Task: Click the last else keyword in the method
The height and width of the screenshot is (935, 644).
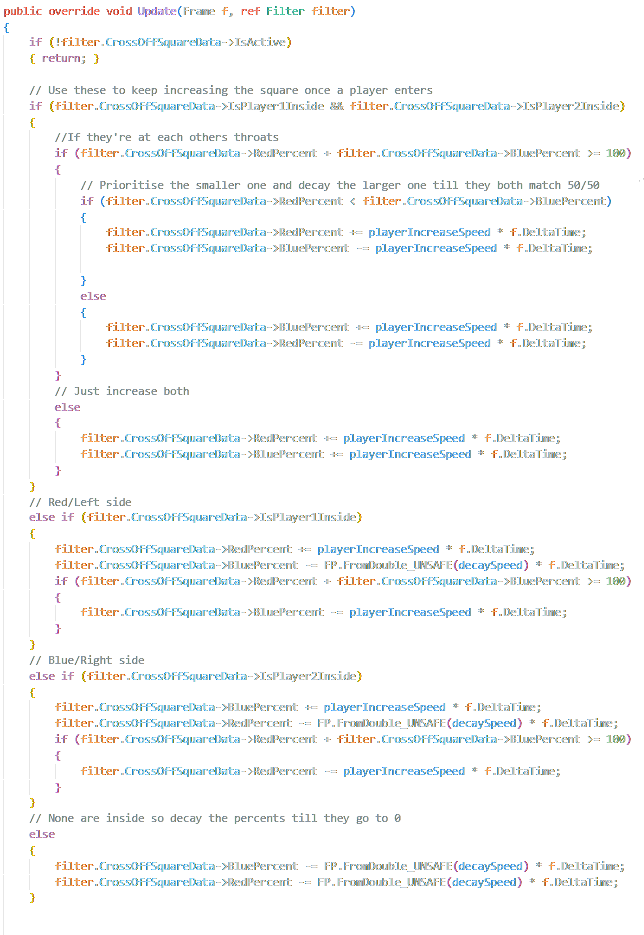Action: tap(42, 834)
